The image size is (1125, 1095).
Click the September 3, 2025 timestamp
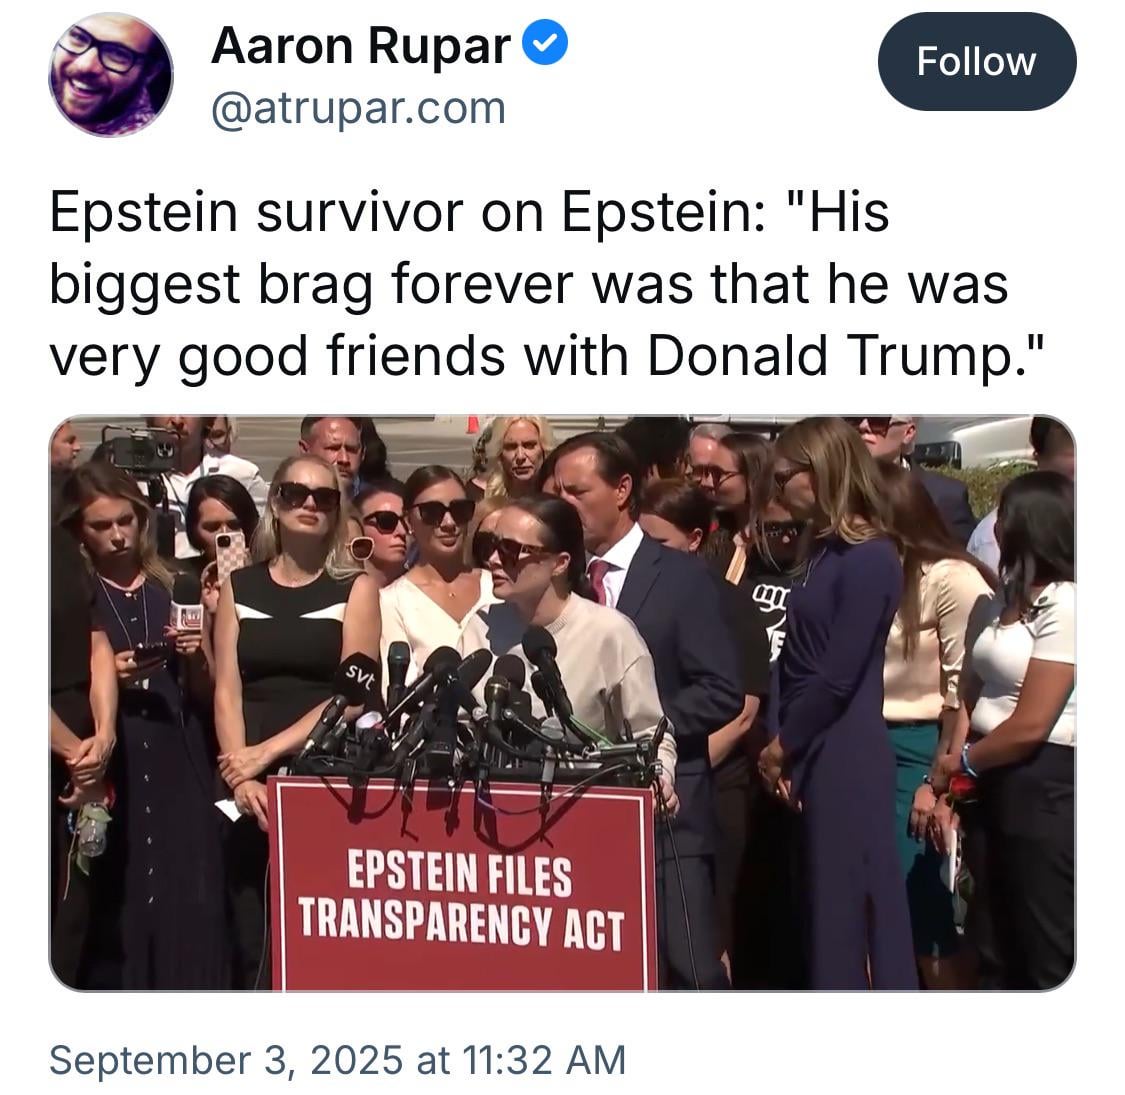(337, 1060)
